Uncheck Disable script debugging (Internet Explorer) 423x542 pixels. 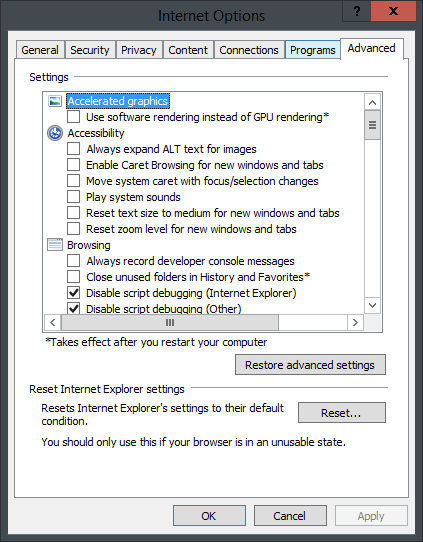point(73,293)
